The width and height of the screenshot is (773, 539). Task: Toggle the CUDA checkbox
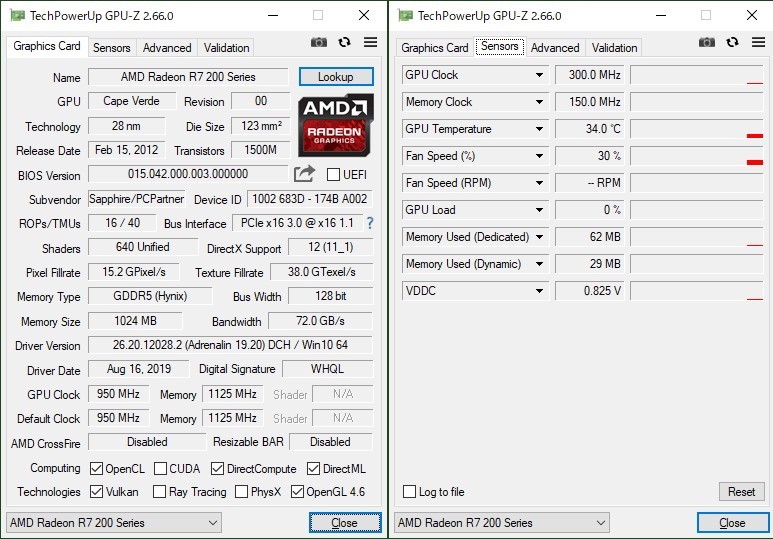point(160,468)
